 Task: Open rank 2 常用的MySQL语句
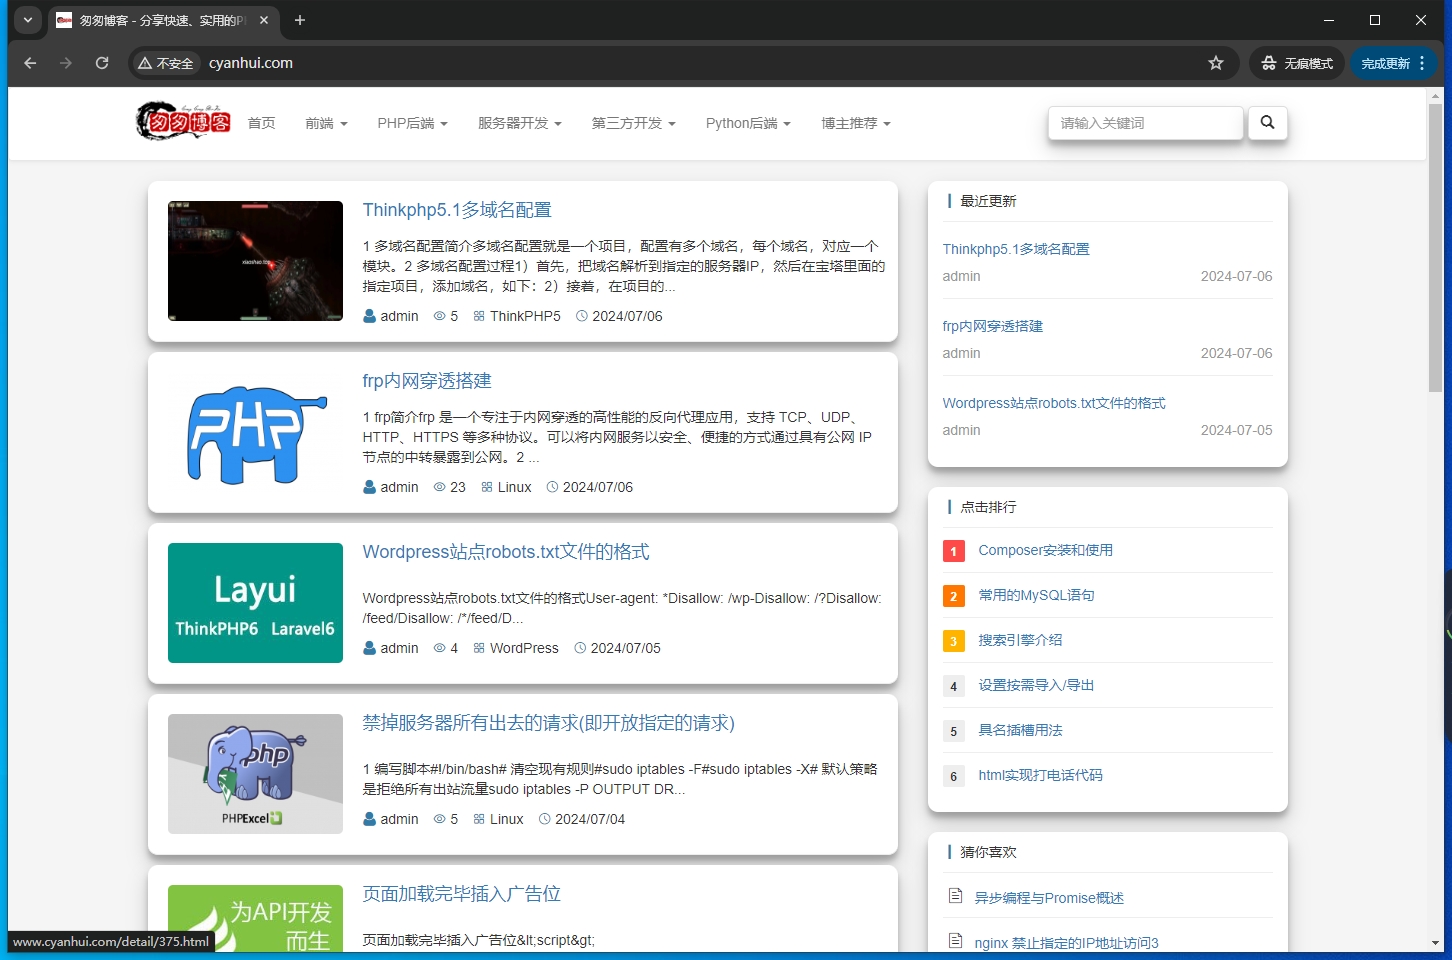(x=1036, y=595)
